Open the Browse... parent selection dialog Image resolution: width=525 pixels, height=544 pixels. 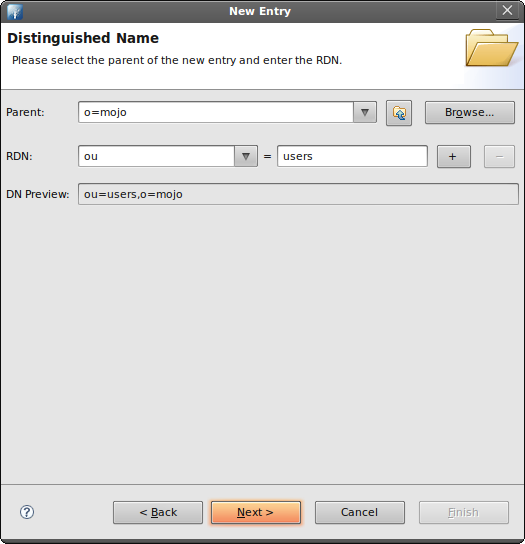[469, 112]
